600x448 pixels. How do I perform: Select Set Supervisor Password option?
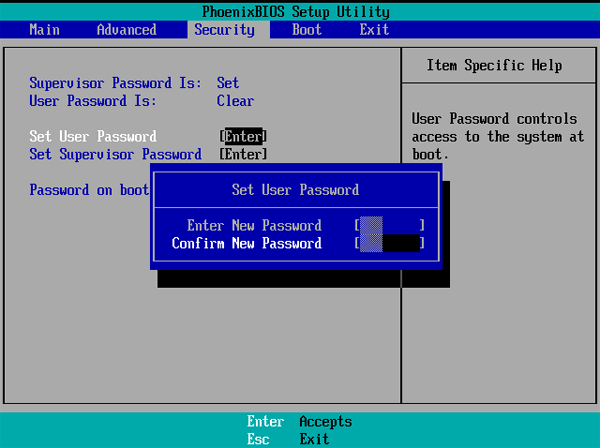pyautogui.click(x=116, y=155)
